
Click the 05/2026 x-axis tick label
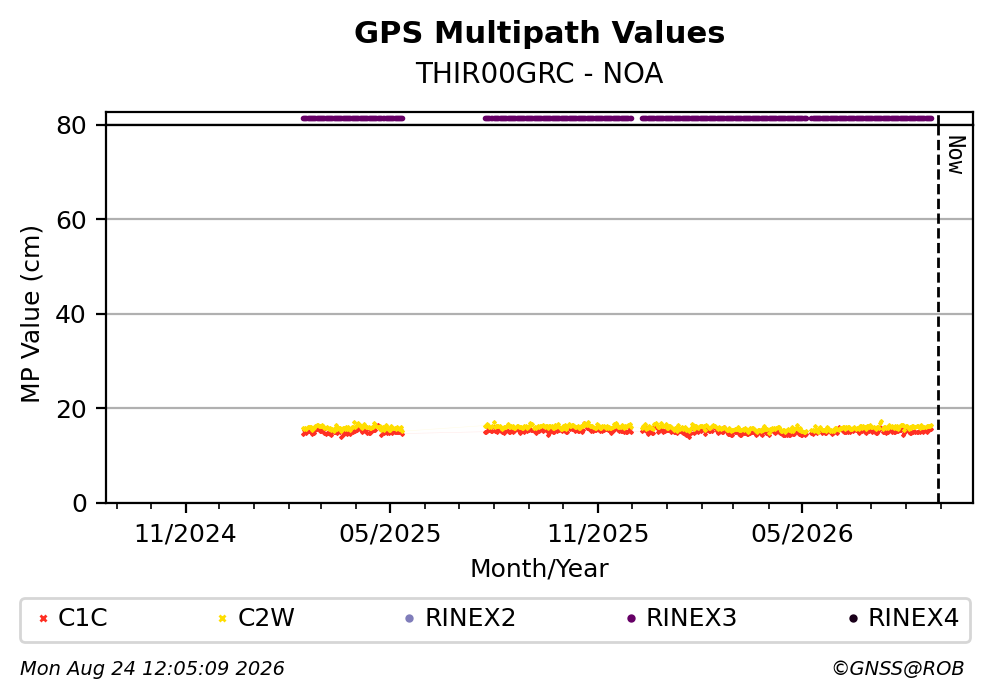coord(802,534)
